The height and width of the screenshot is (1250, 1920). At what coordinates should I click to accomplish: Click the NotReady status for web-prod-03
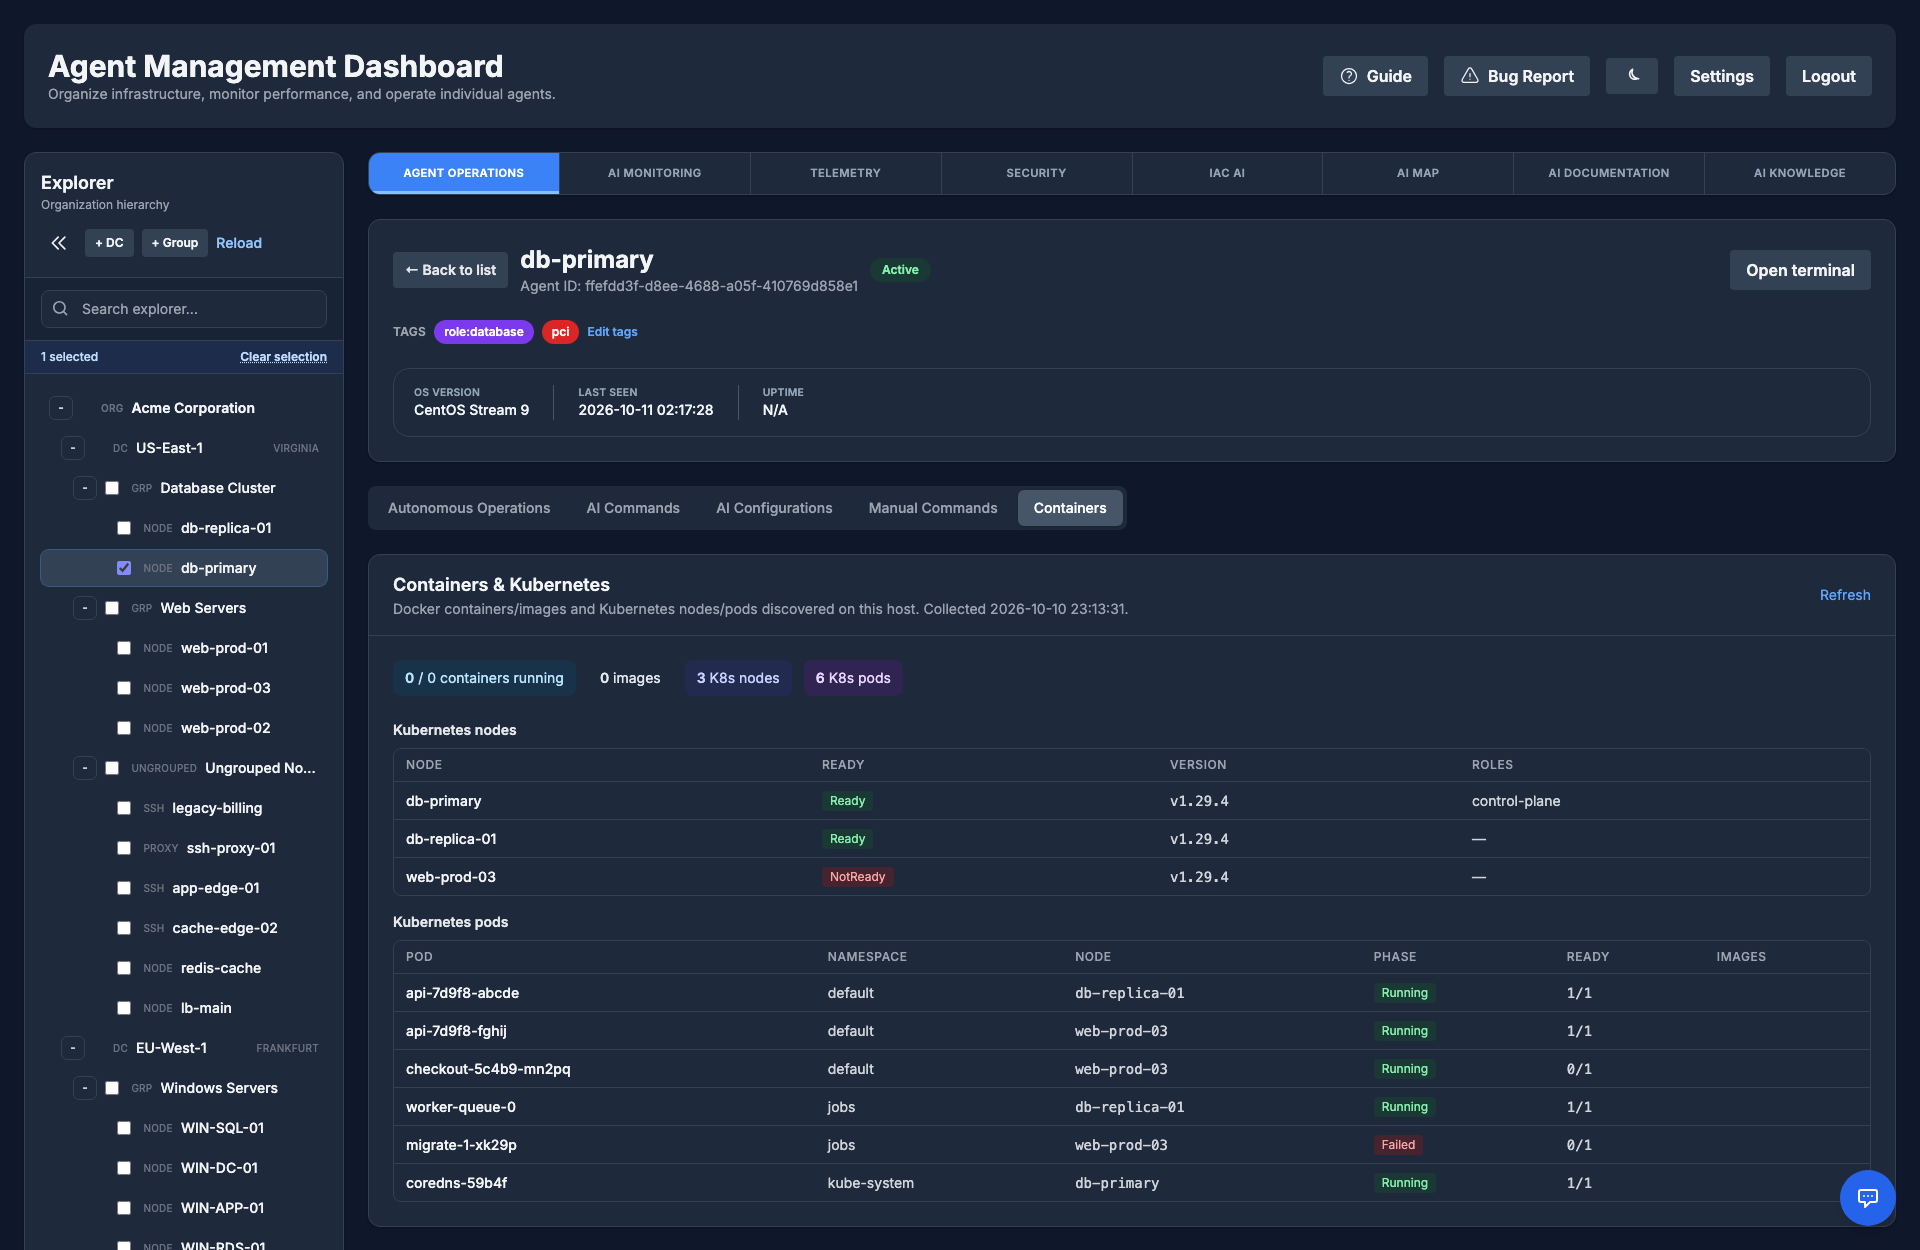click(x=857, y=877)
